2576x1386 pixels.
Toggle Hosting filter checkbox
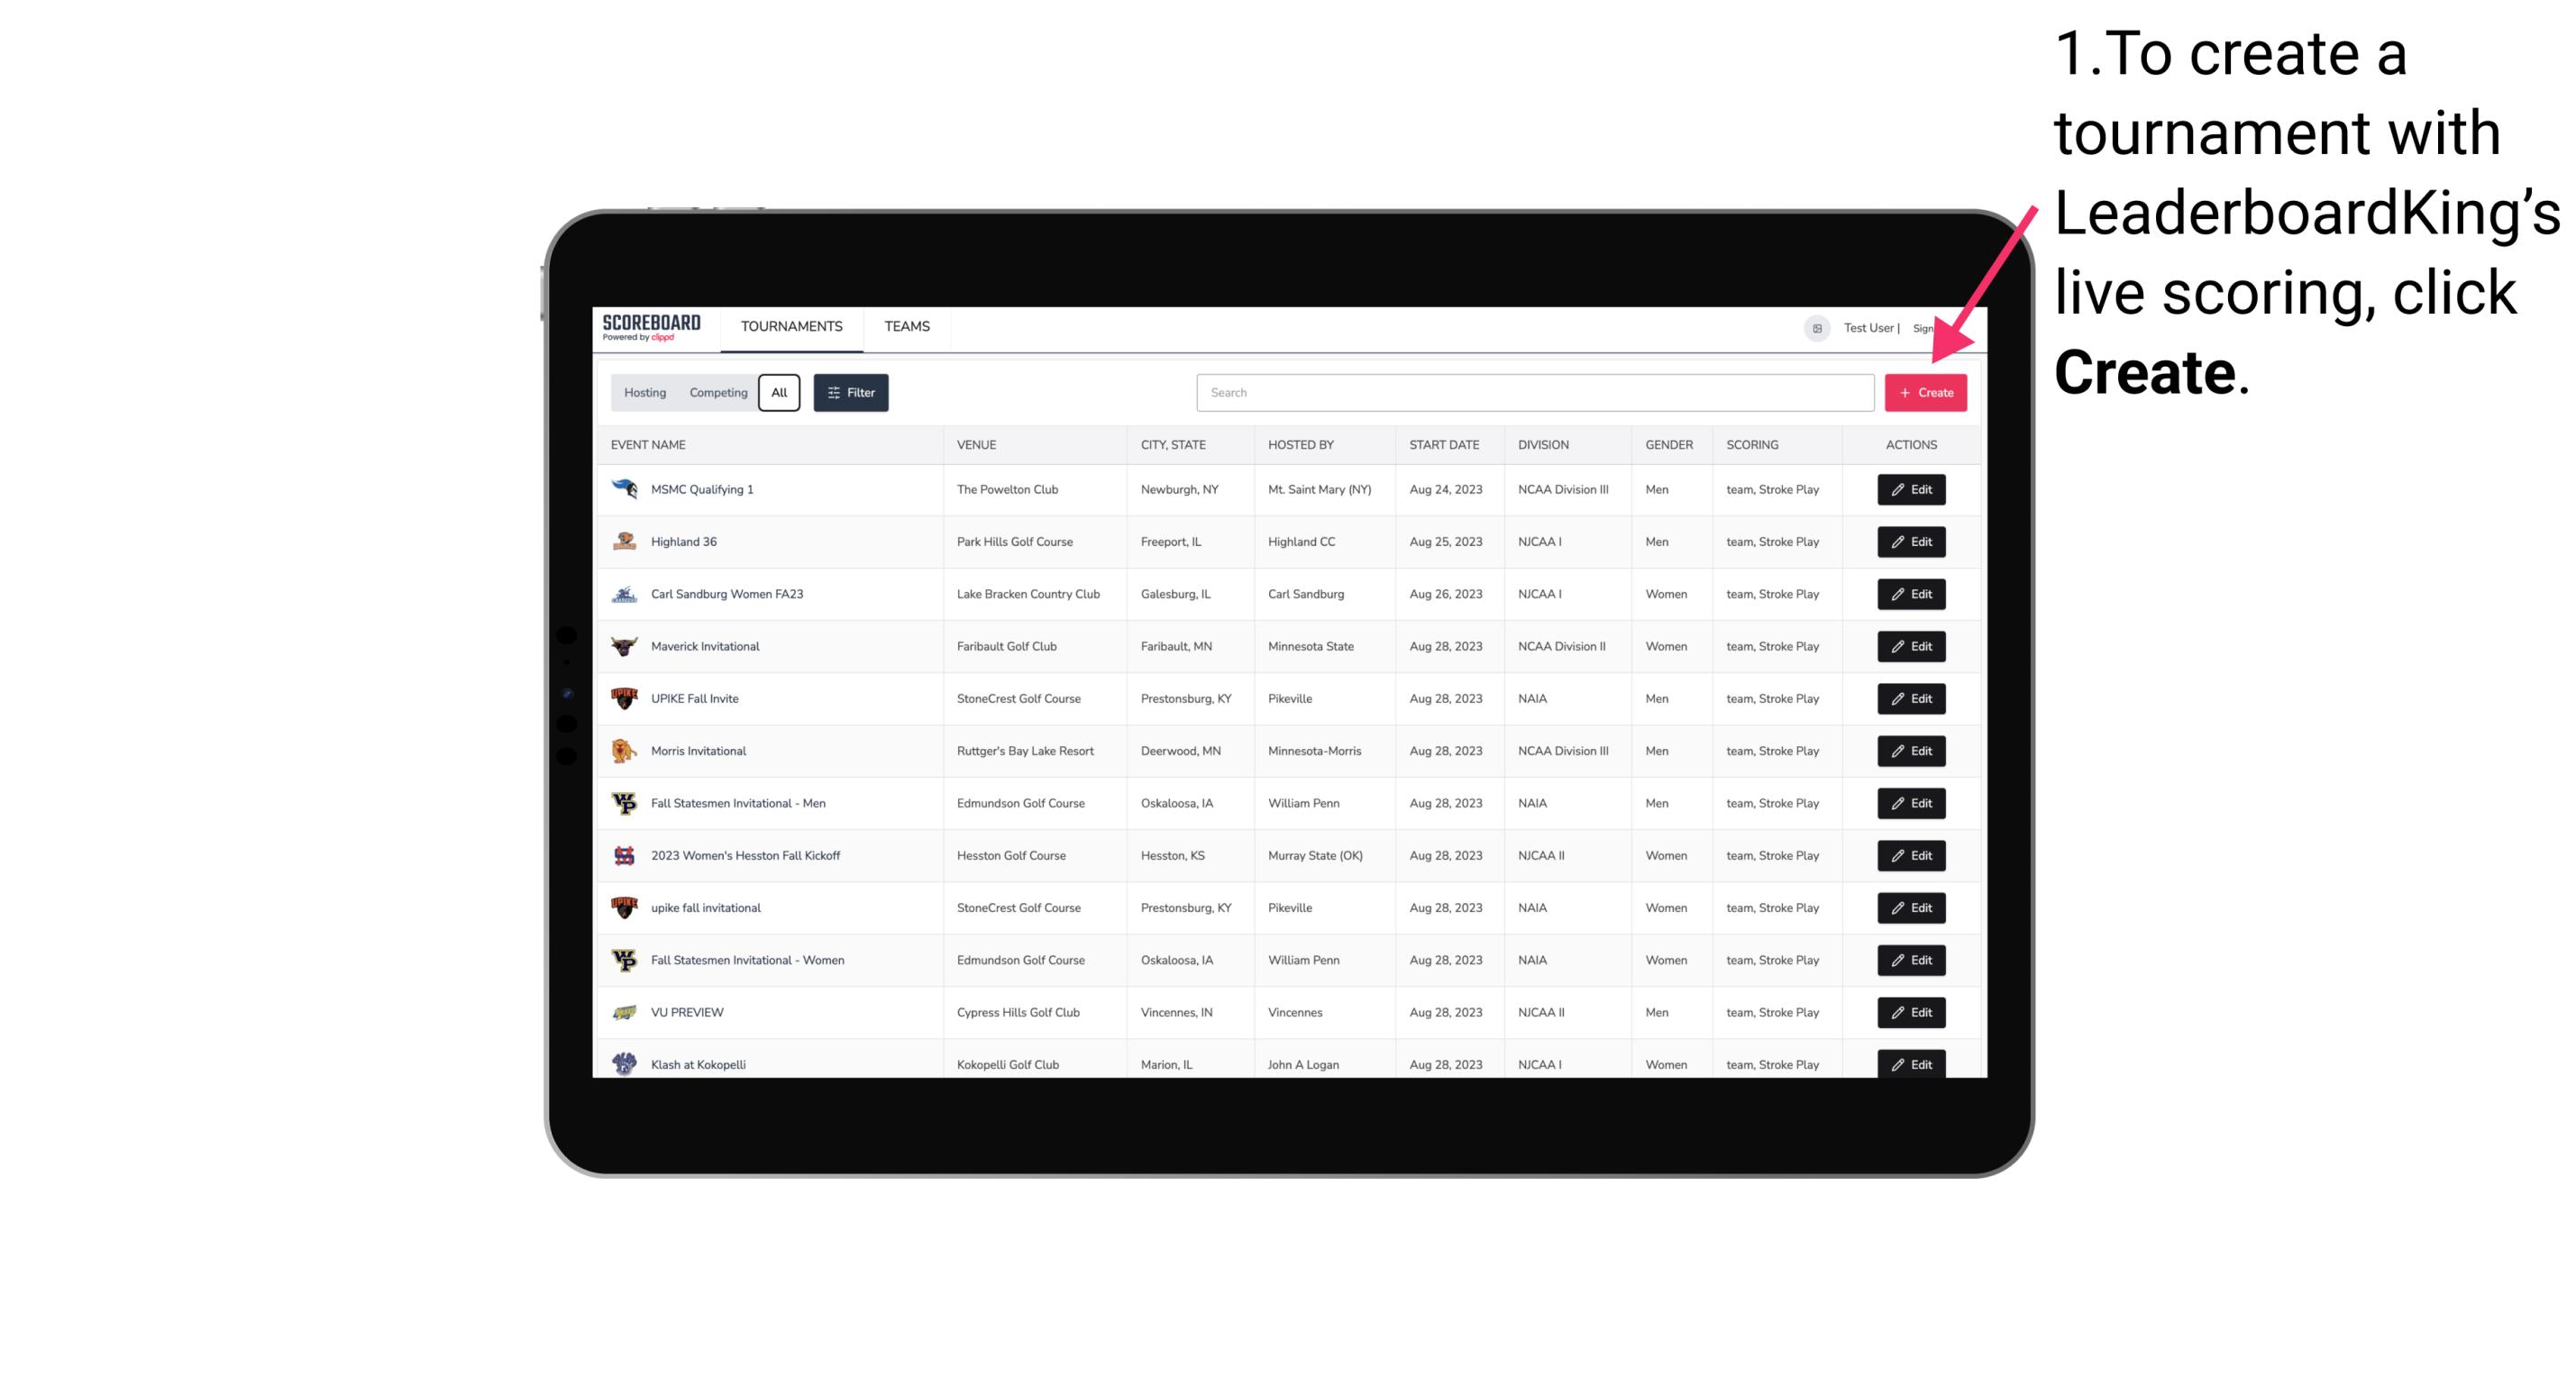tap(647, 393)
